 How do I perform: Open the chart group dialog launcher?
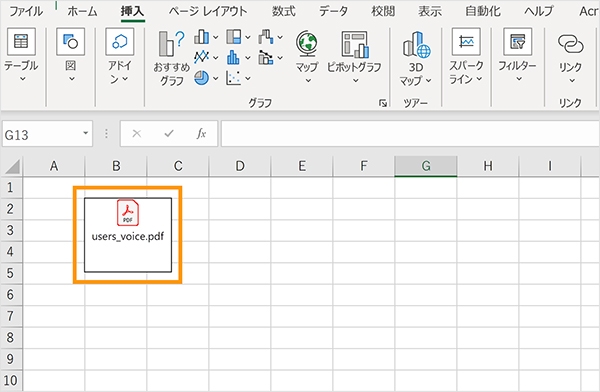(383, 103)
